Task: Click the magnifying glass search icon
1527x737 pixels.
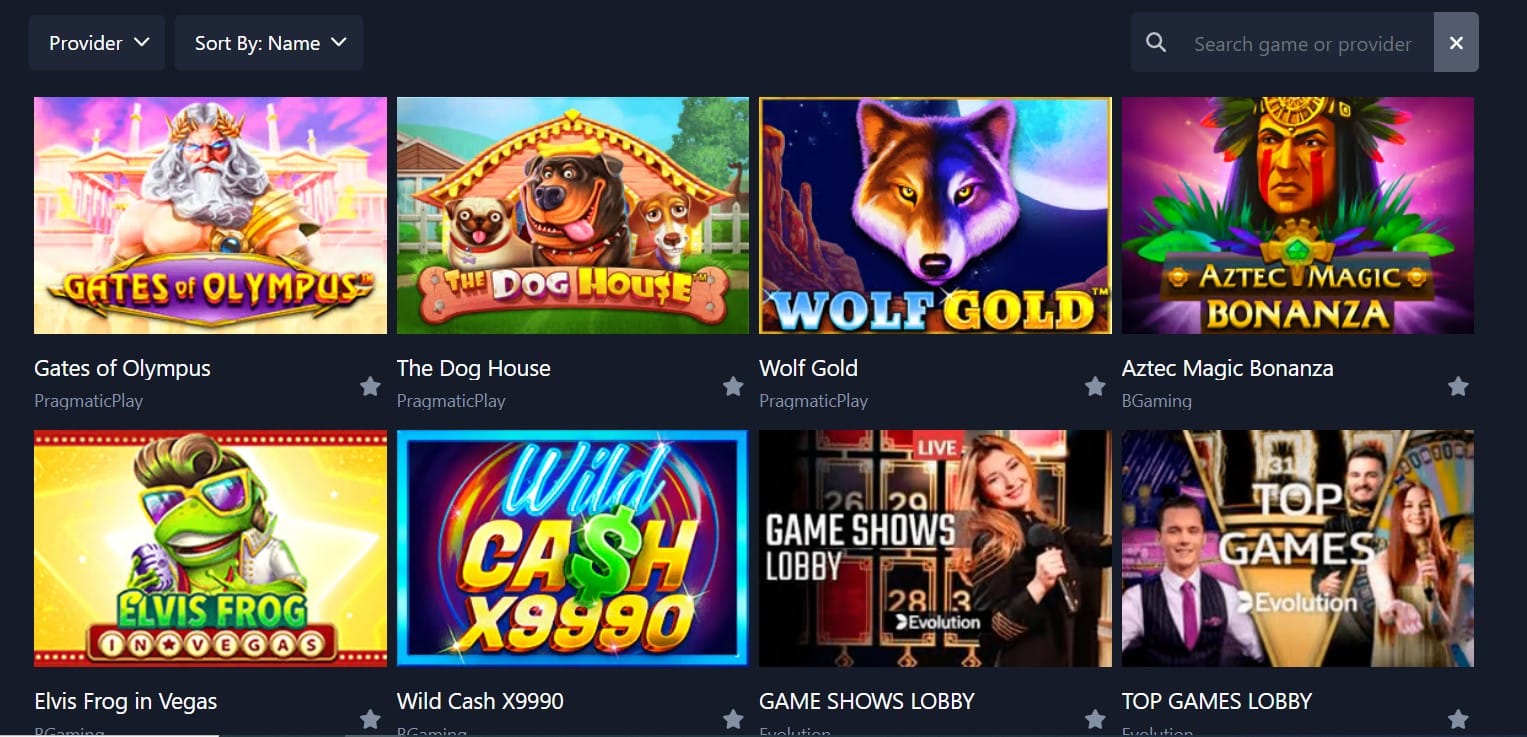Action: coord(1156,43)
